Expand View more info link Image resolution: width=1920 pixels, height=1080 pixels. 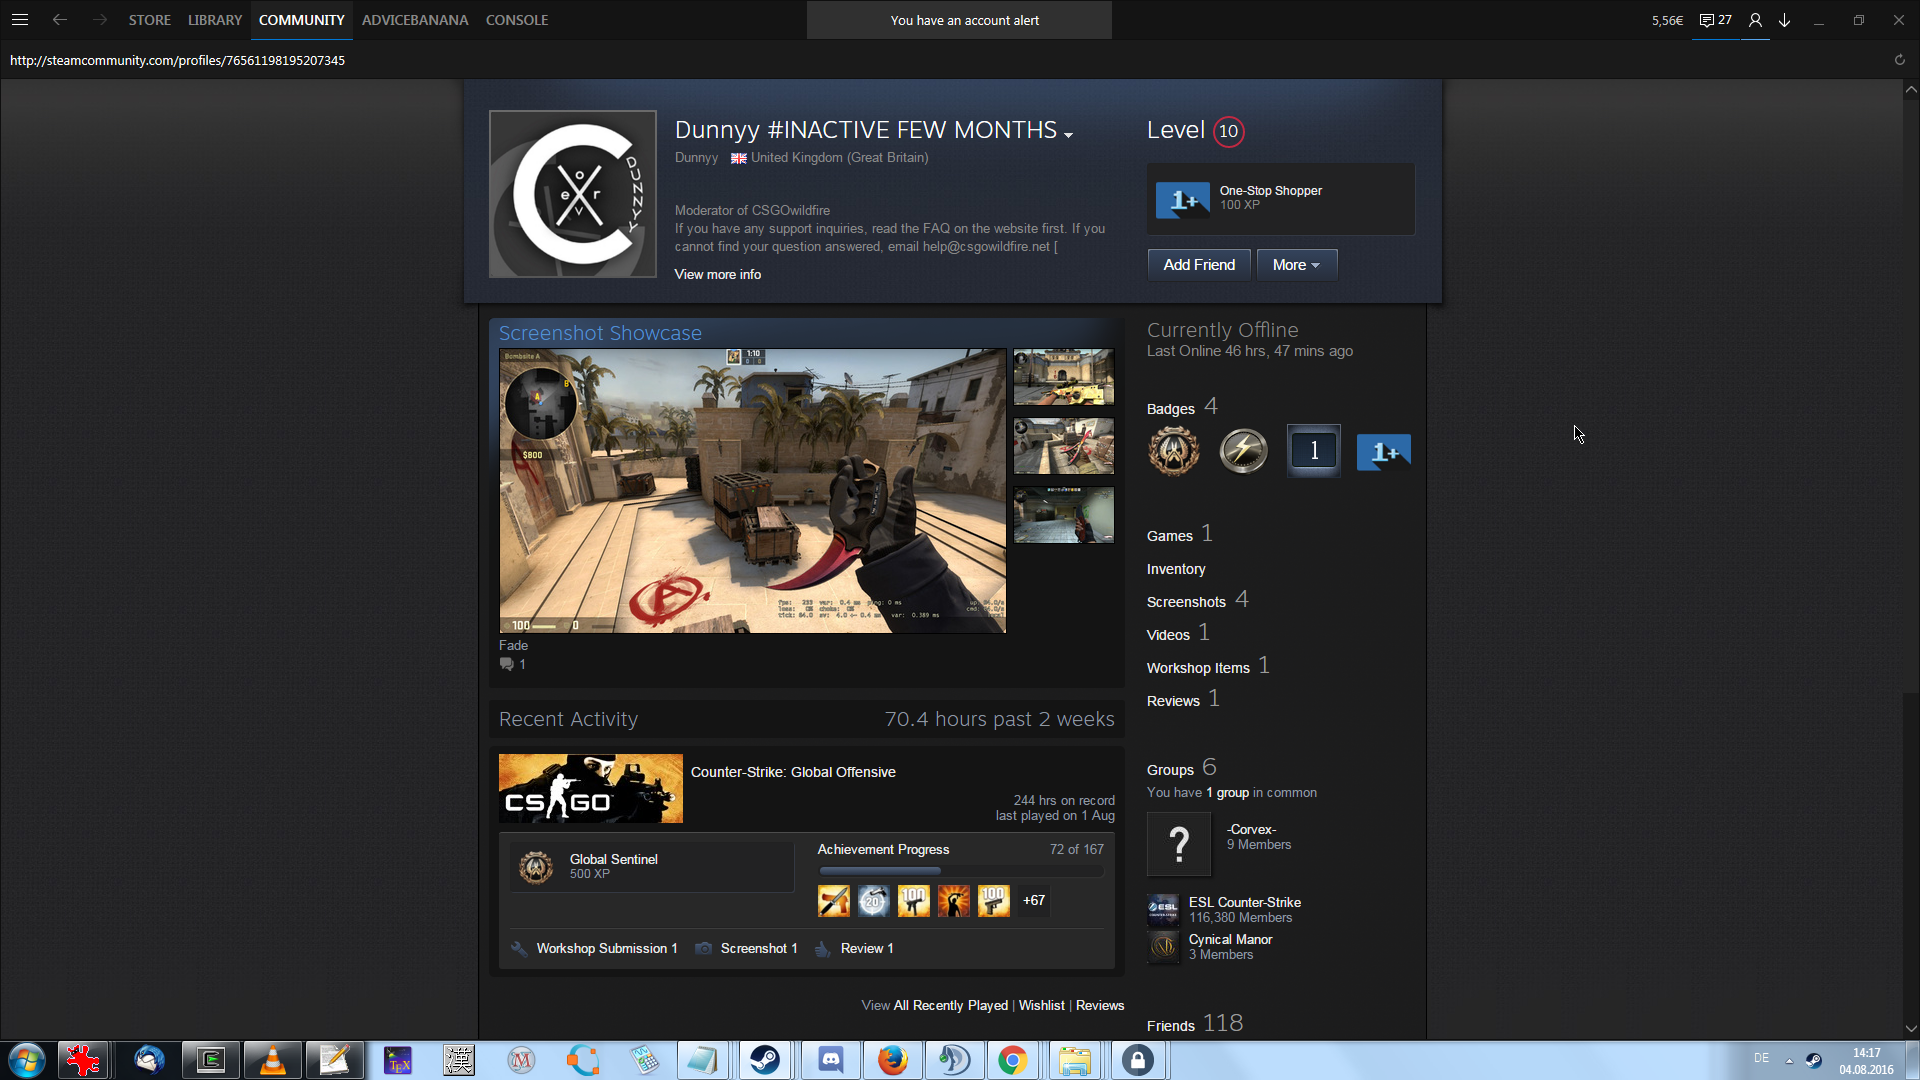point(717,274)
